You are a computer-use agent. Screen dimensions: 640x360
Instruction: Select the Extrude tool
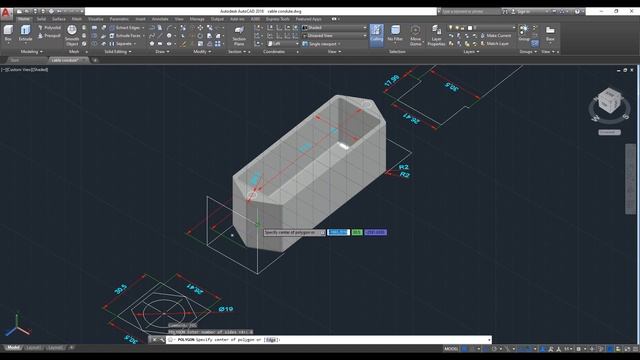(x=25, y=33)
